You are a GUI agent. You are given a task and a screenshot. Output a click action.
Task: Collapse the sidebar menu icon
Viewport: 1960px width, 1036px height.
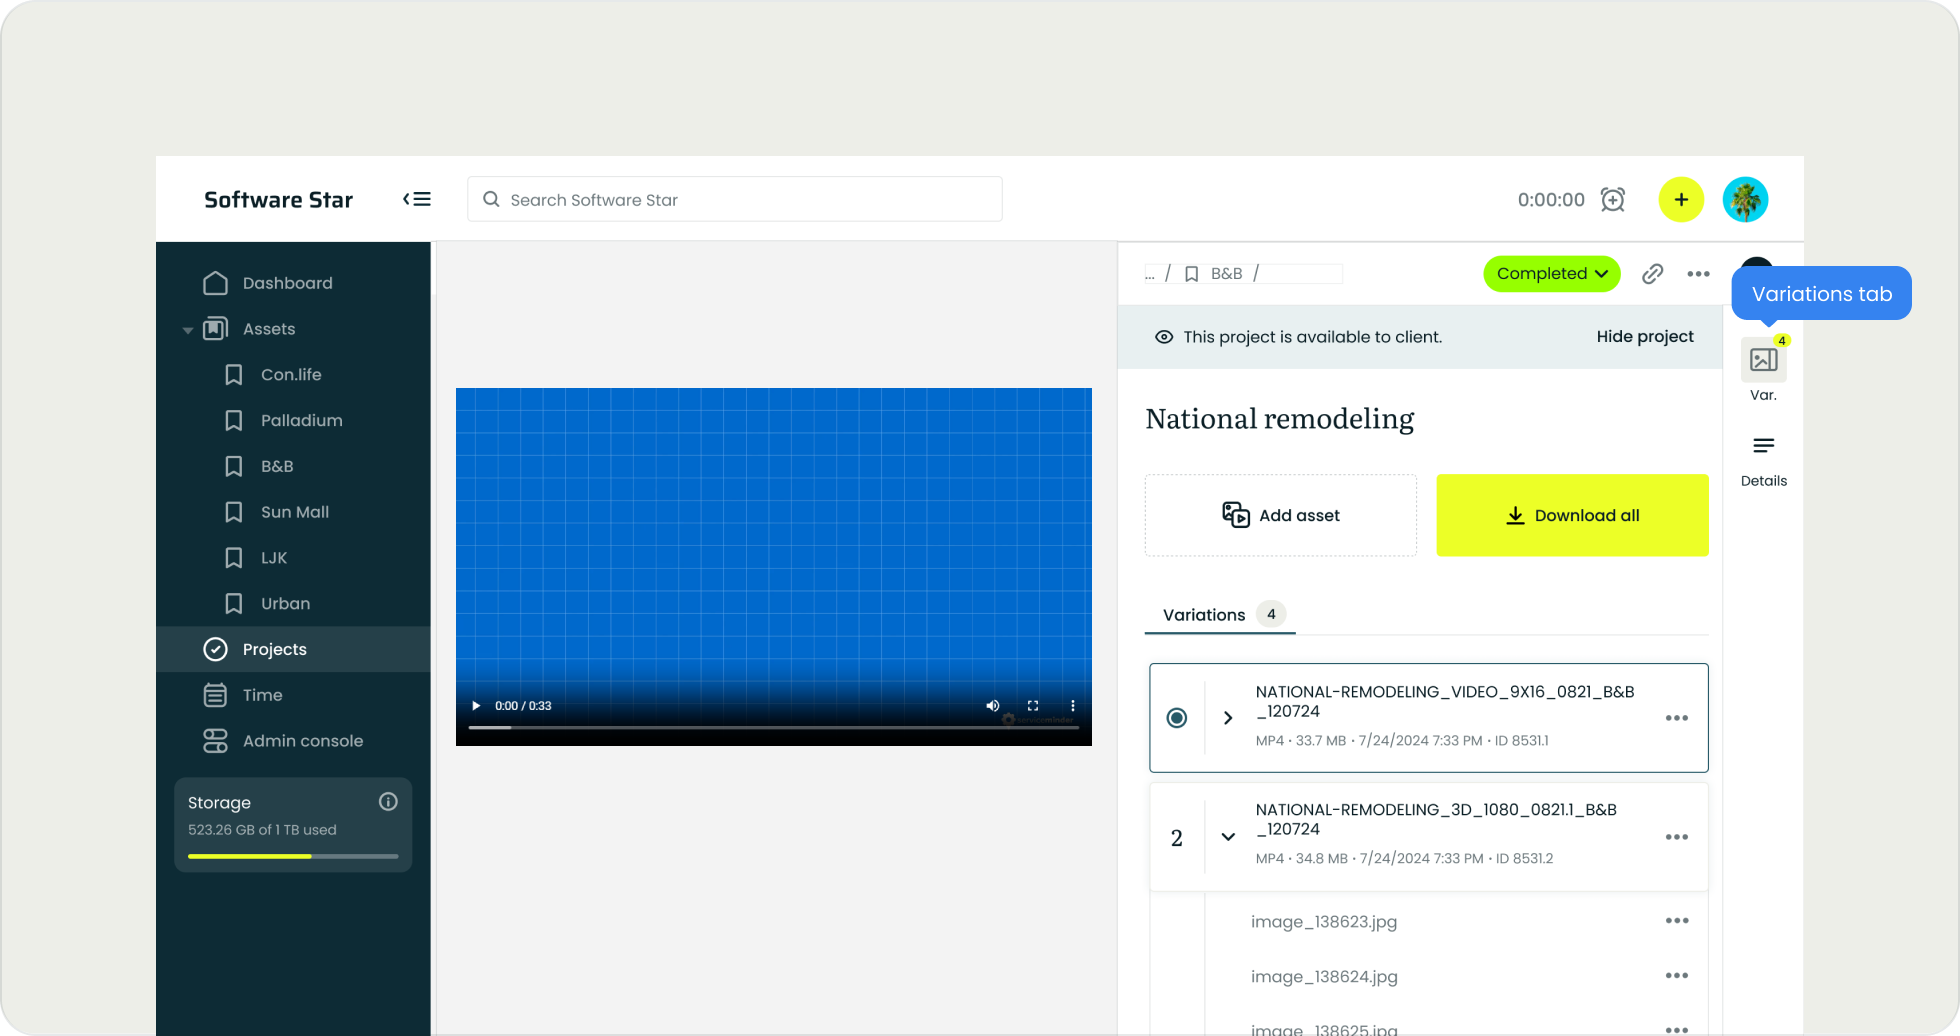click(417, 199)
